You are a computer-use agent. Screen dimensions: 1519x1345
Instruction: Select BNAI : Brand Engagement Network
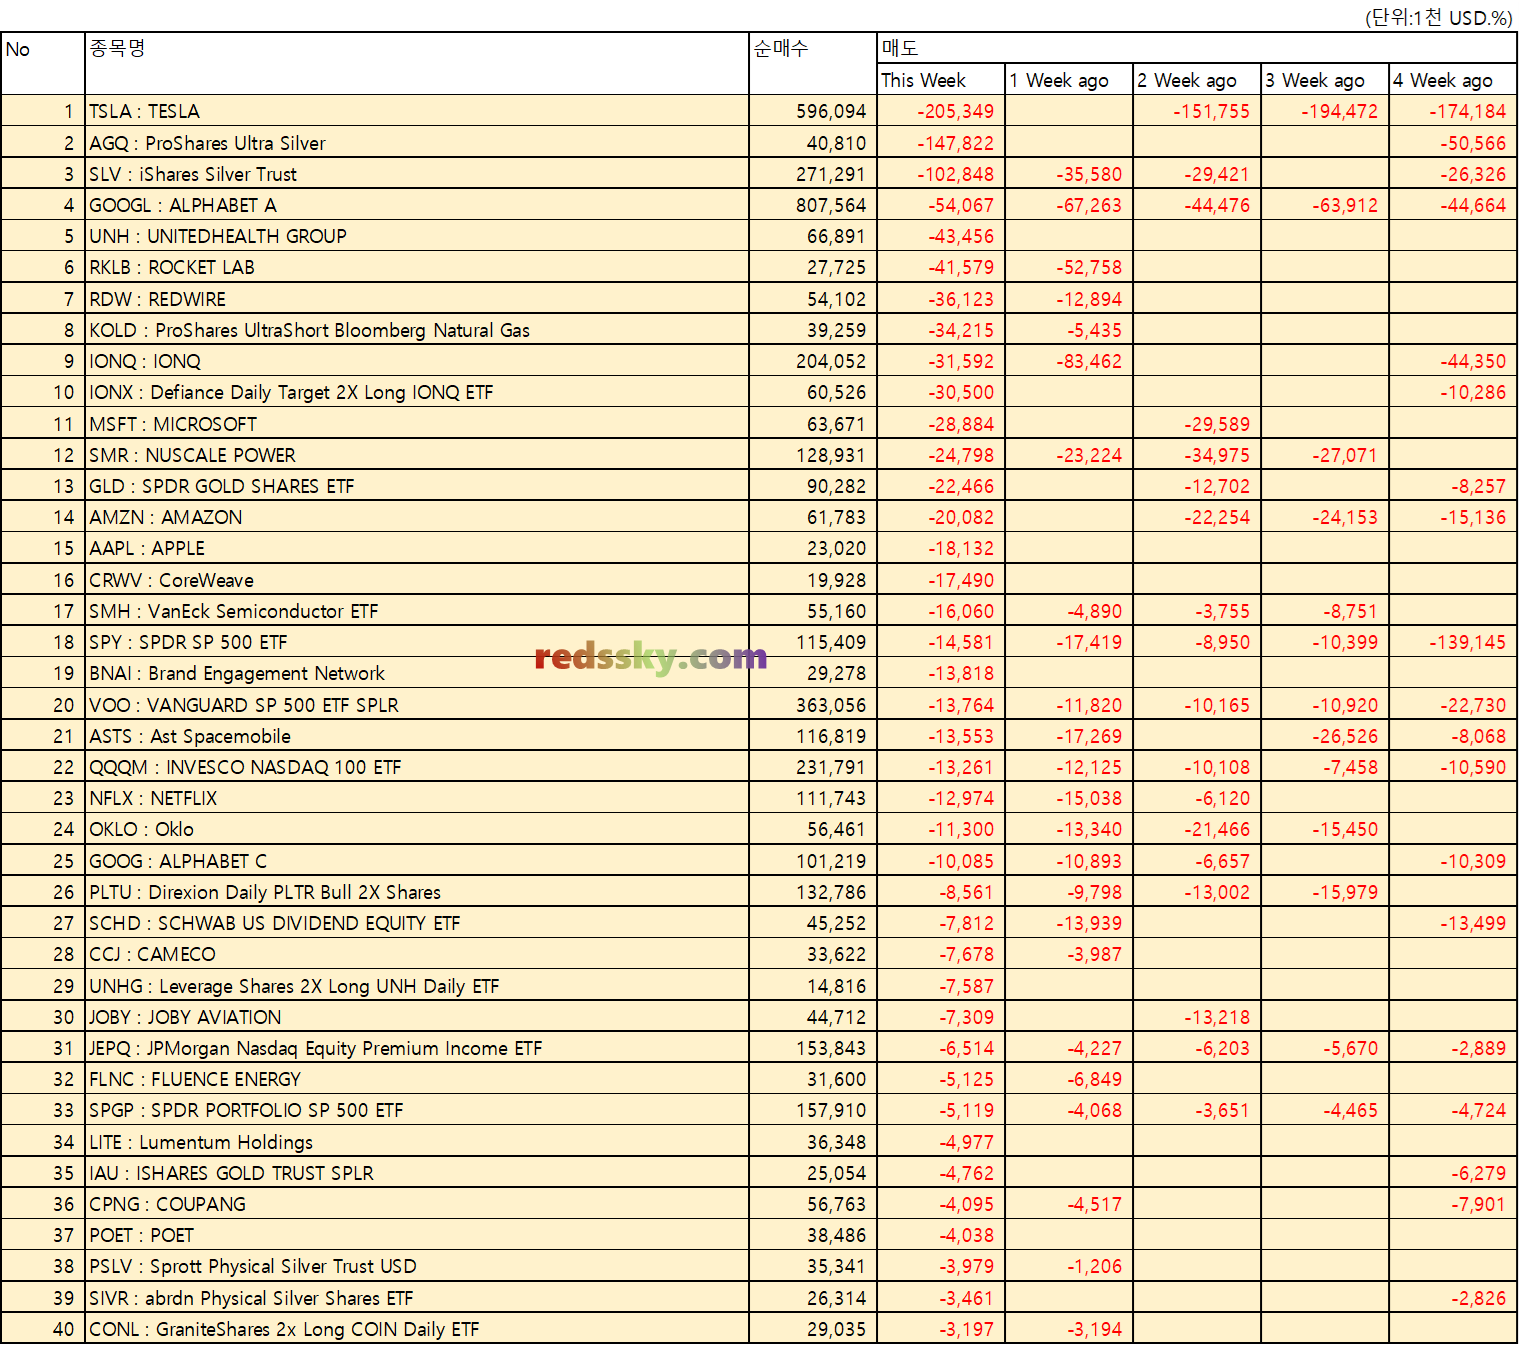point(416,673)
